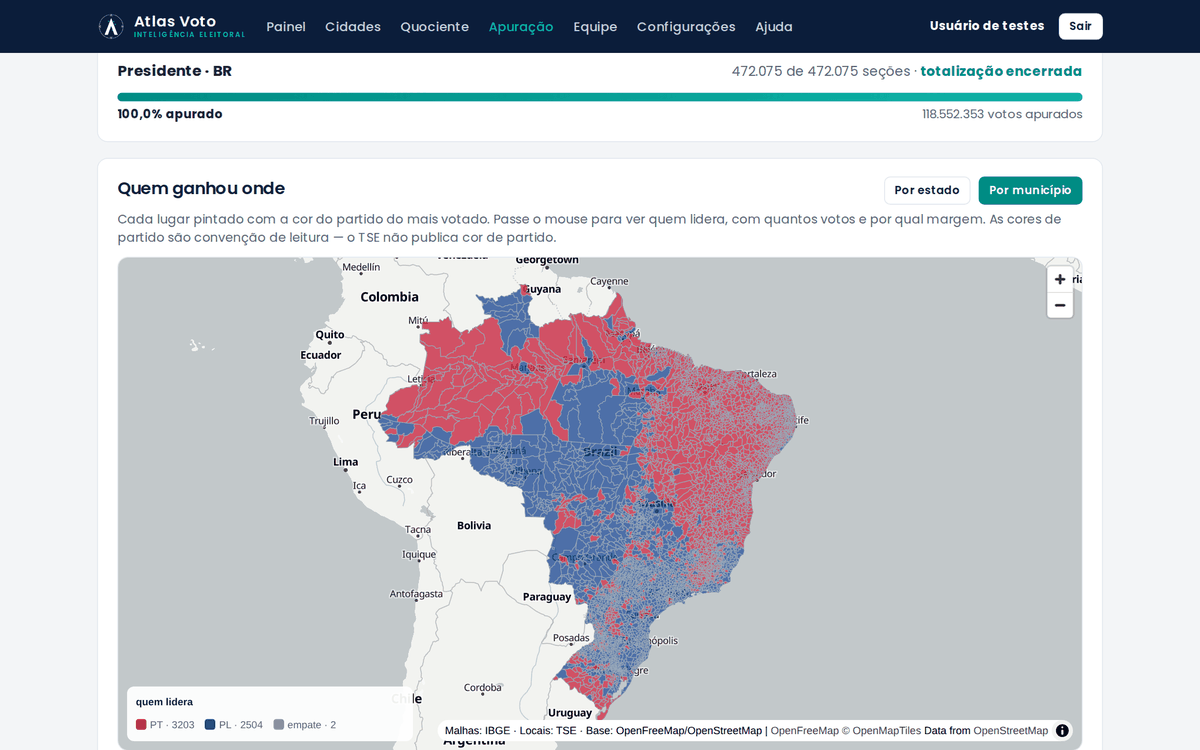Screen dimensions: 1200x750
Task: Click the 'quem lidera' legend title
Action: point(164,702)
